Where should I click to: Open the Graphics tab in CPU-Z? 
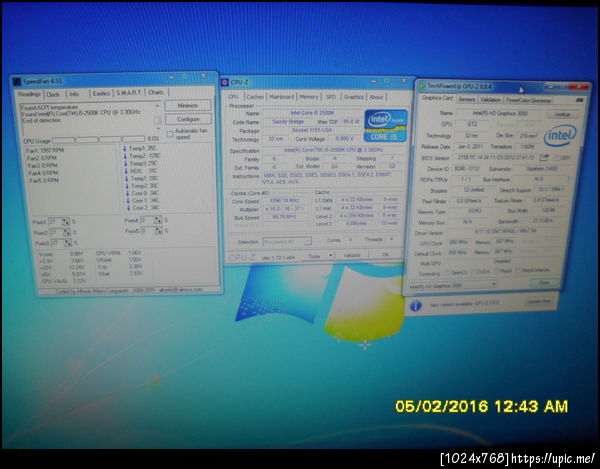click(x=354, y=97)
